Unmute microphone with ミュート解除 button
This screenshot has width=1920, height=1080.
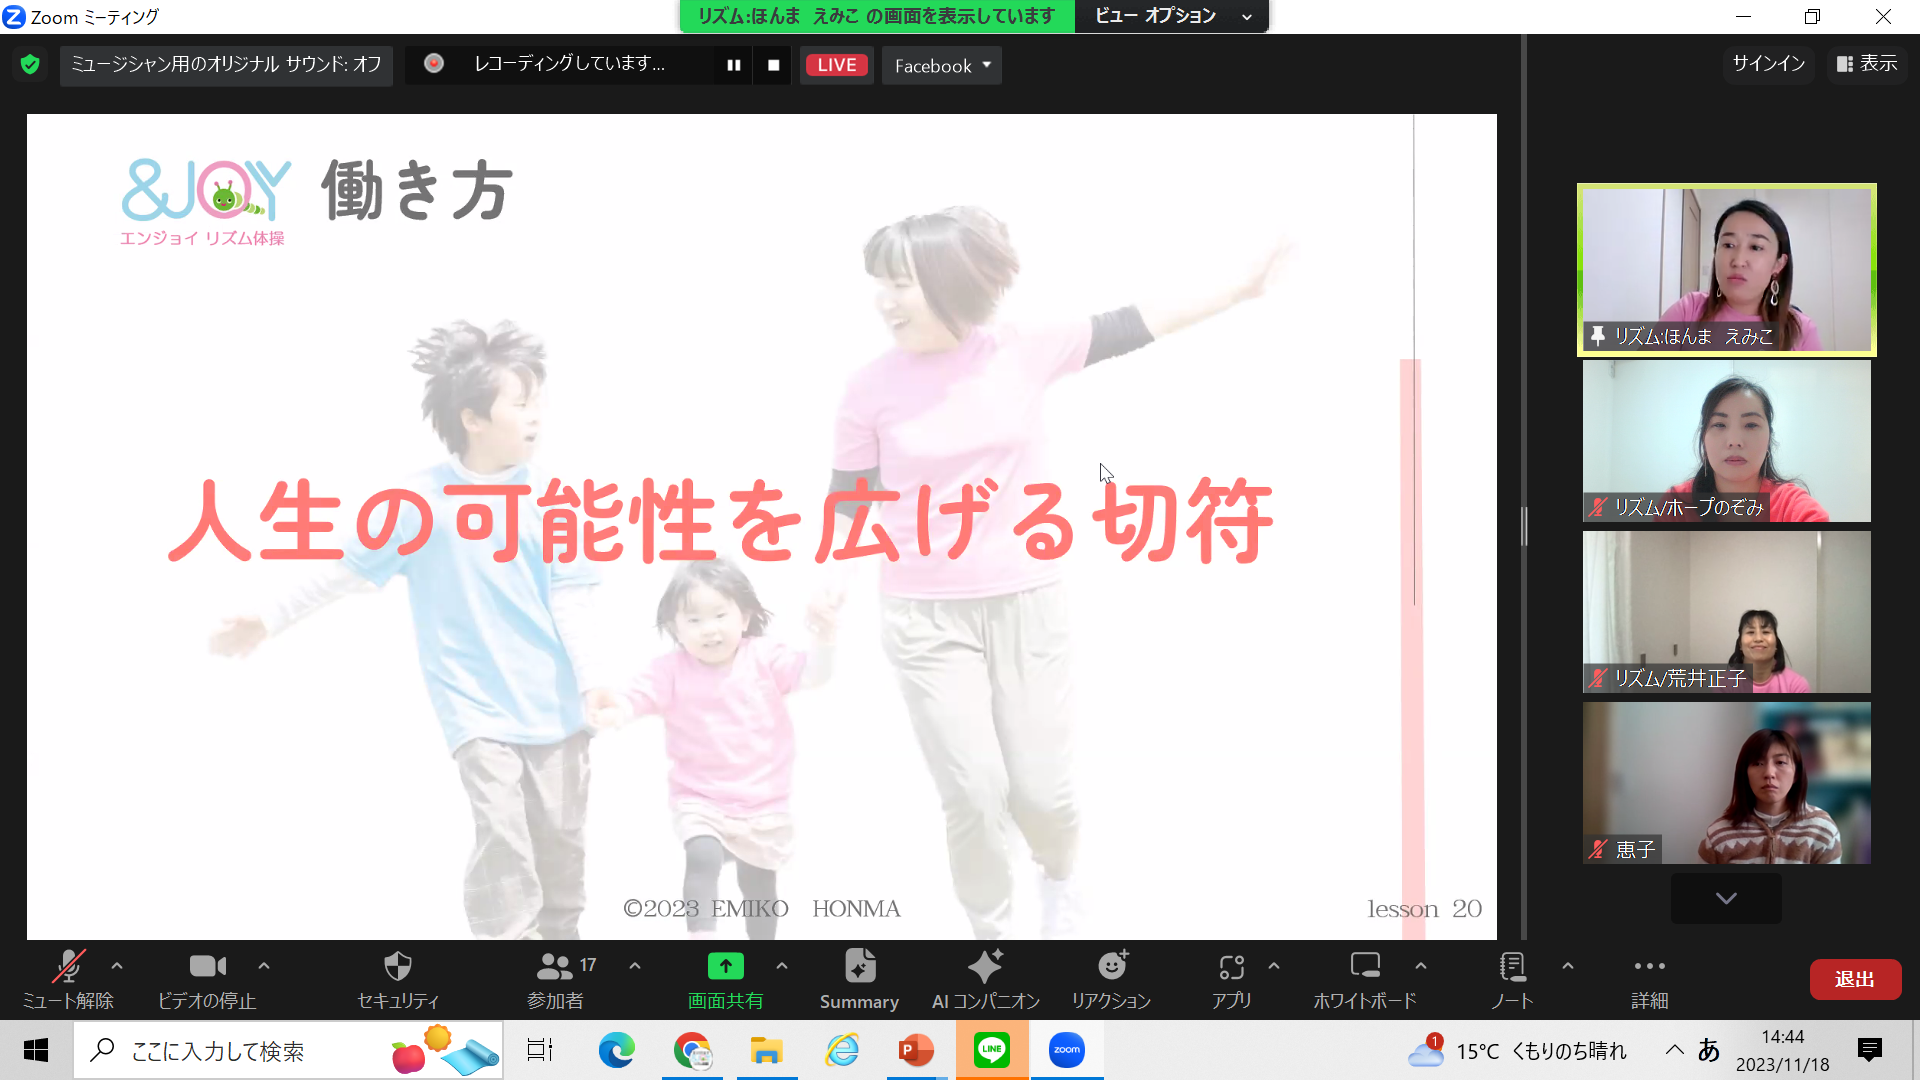[68, 980]
